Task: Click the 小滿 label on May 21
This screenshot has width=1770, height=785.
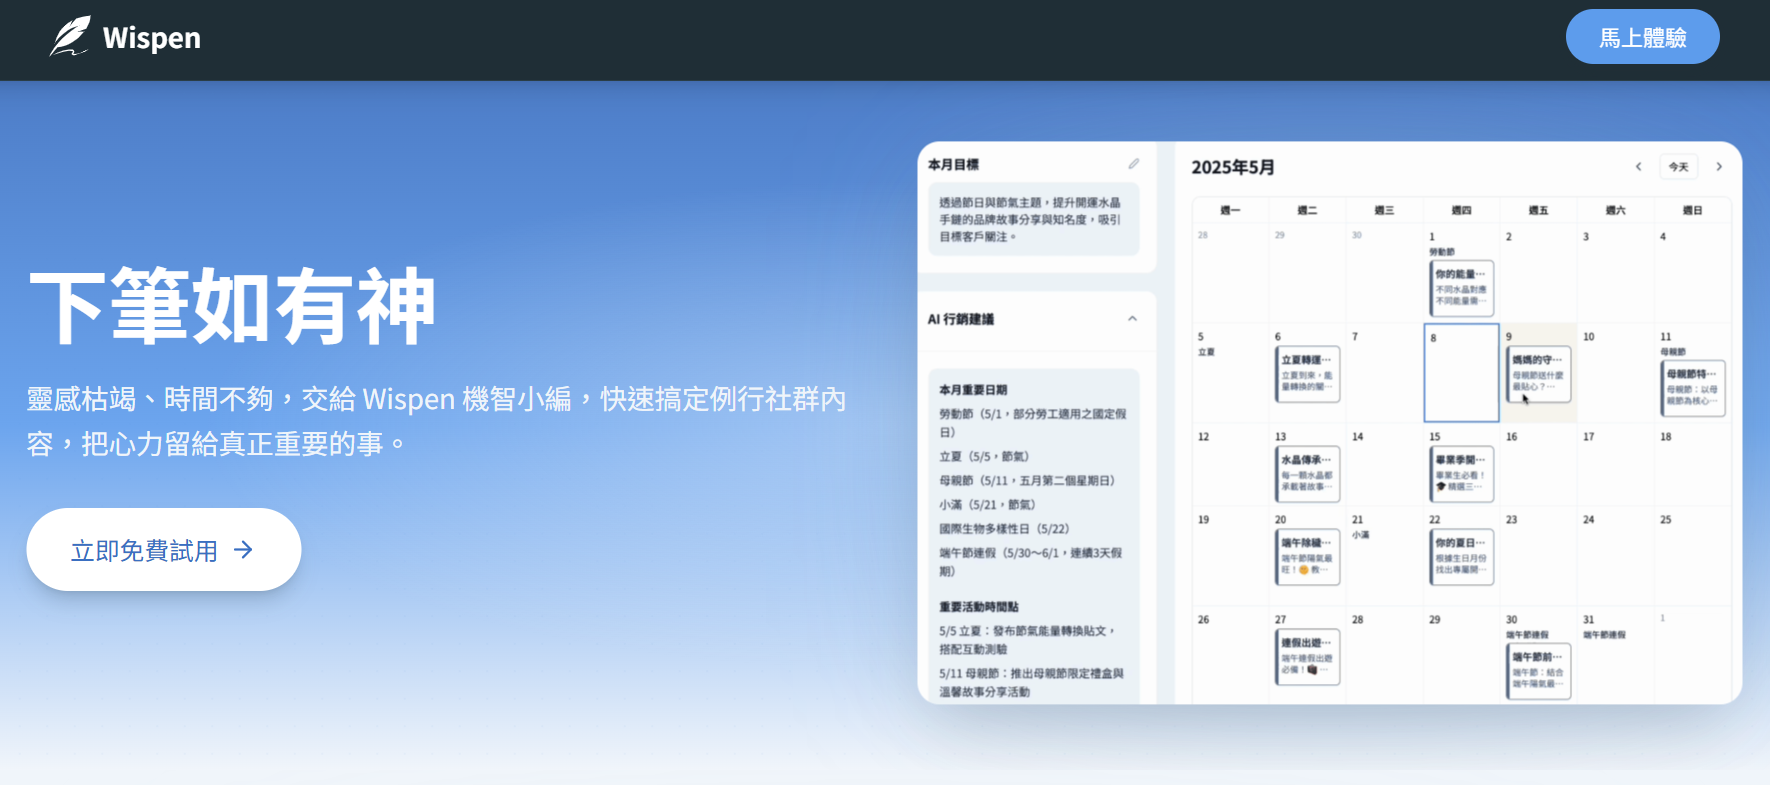Action: 1360,535
